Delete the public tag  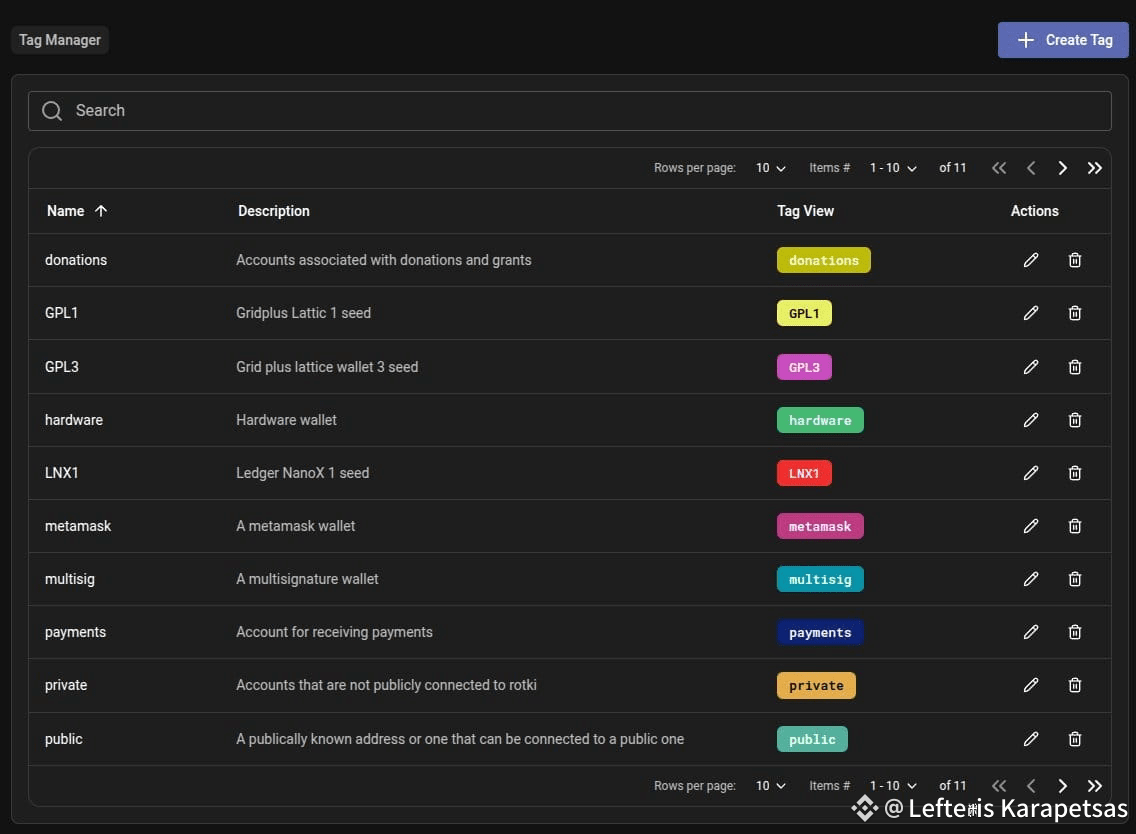pyautogui.click(x=1075, y=739)
